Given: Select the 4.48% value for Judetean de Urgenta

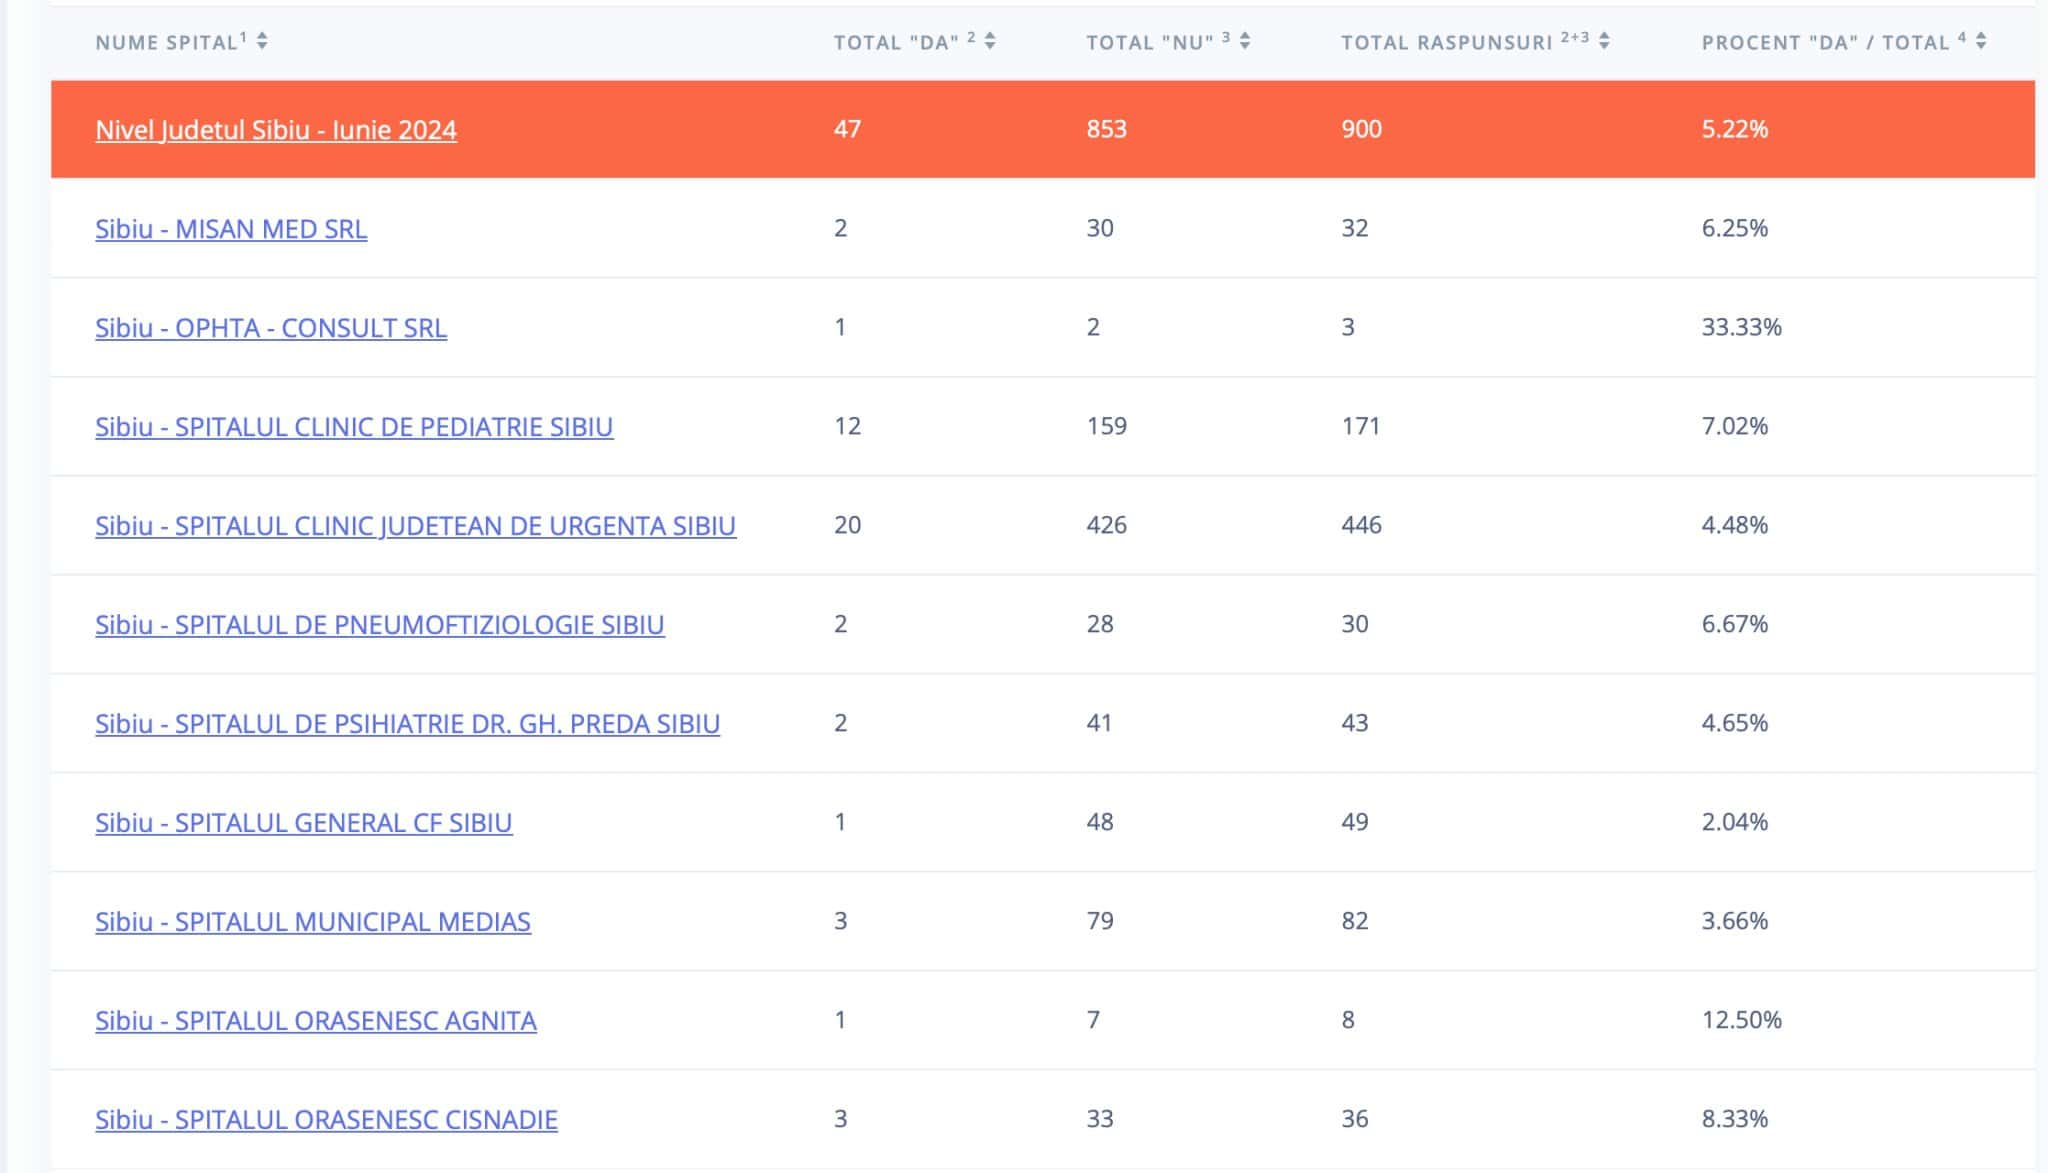Looking at the screenshot, I should (x=1735, y=525).
